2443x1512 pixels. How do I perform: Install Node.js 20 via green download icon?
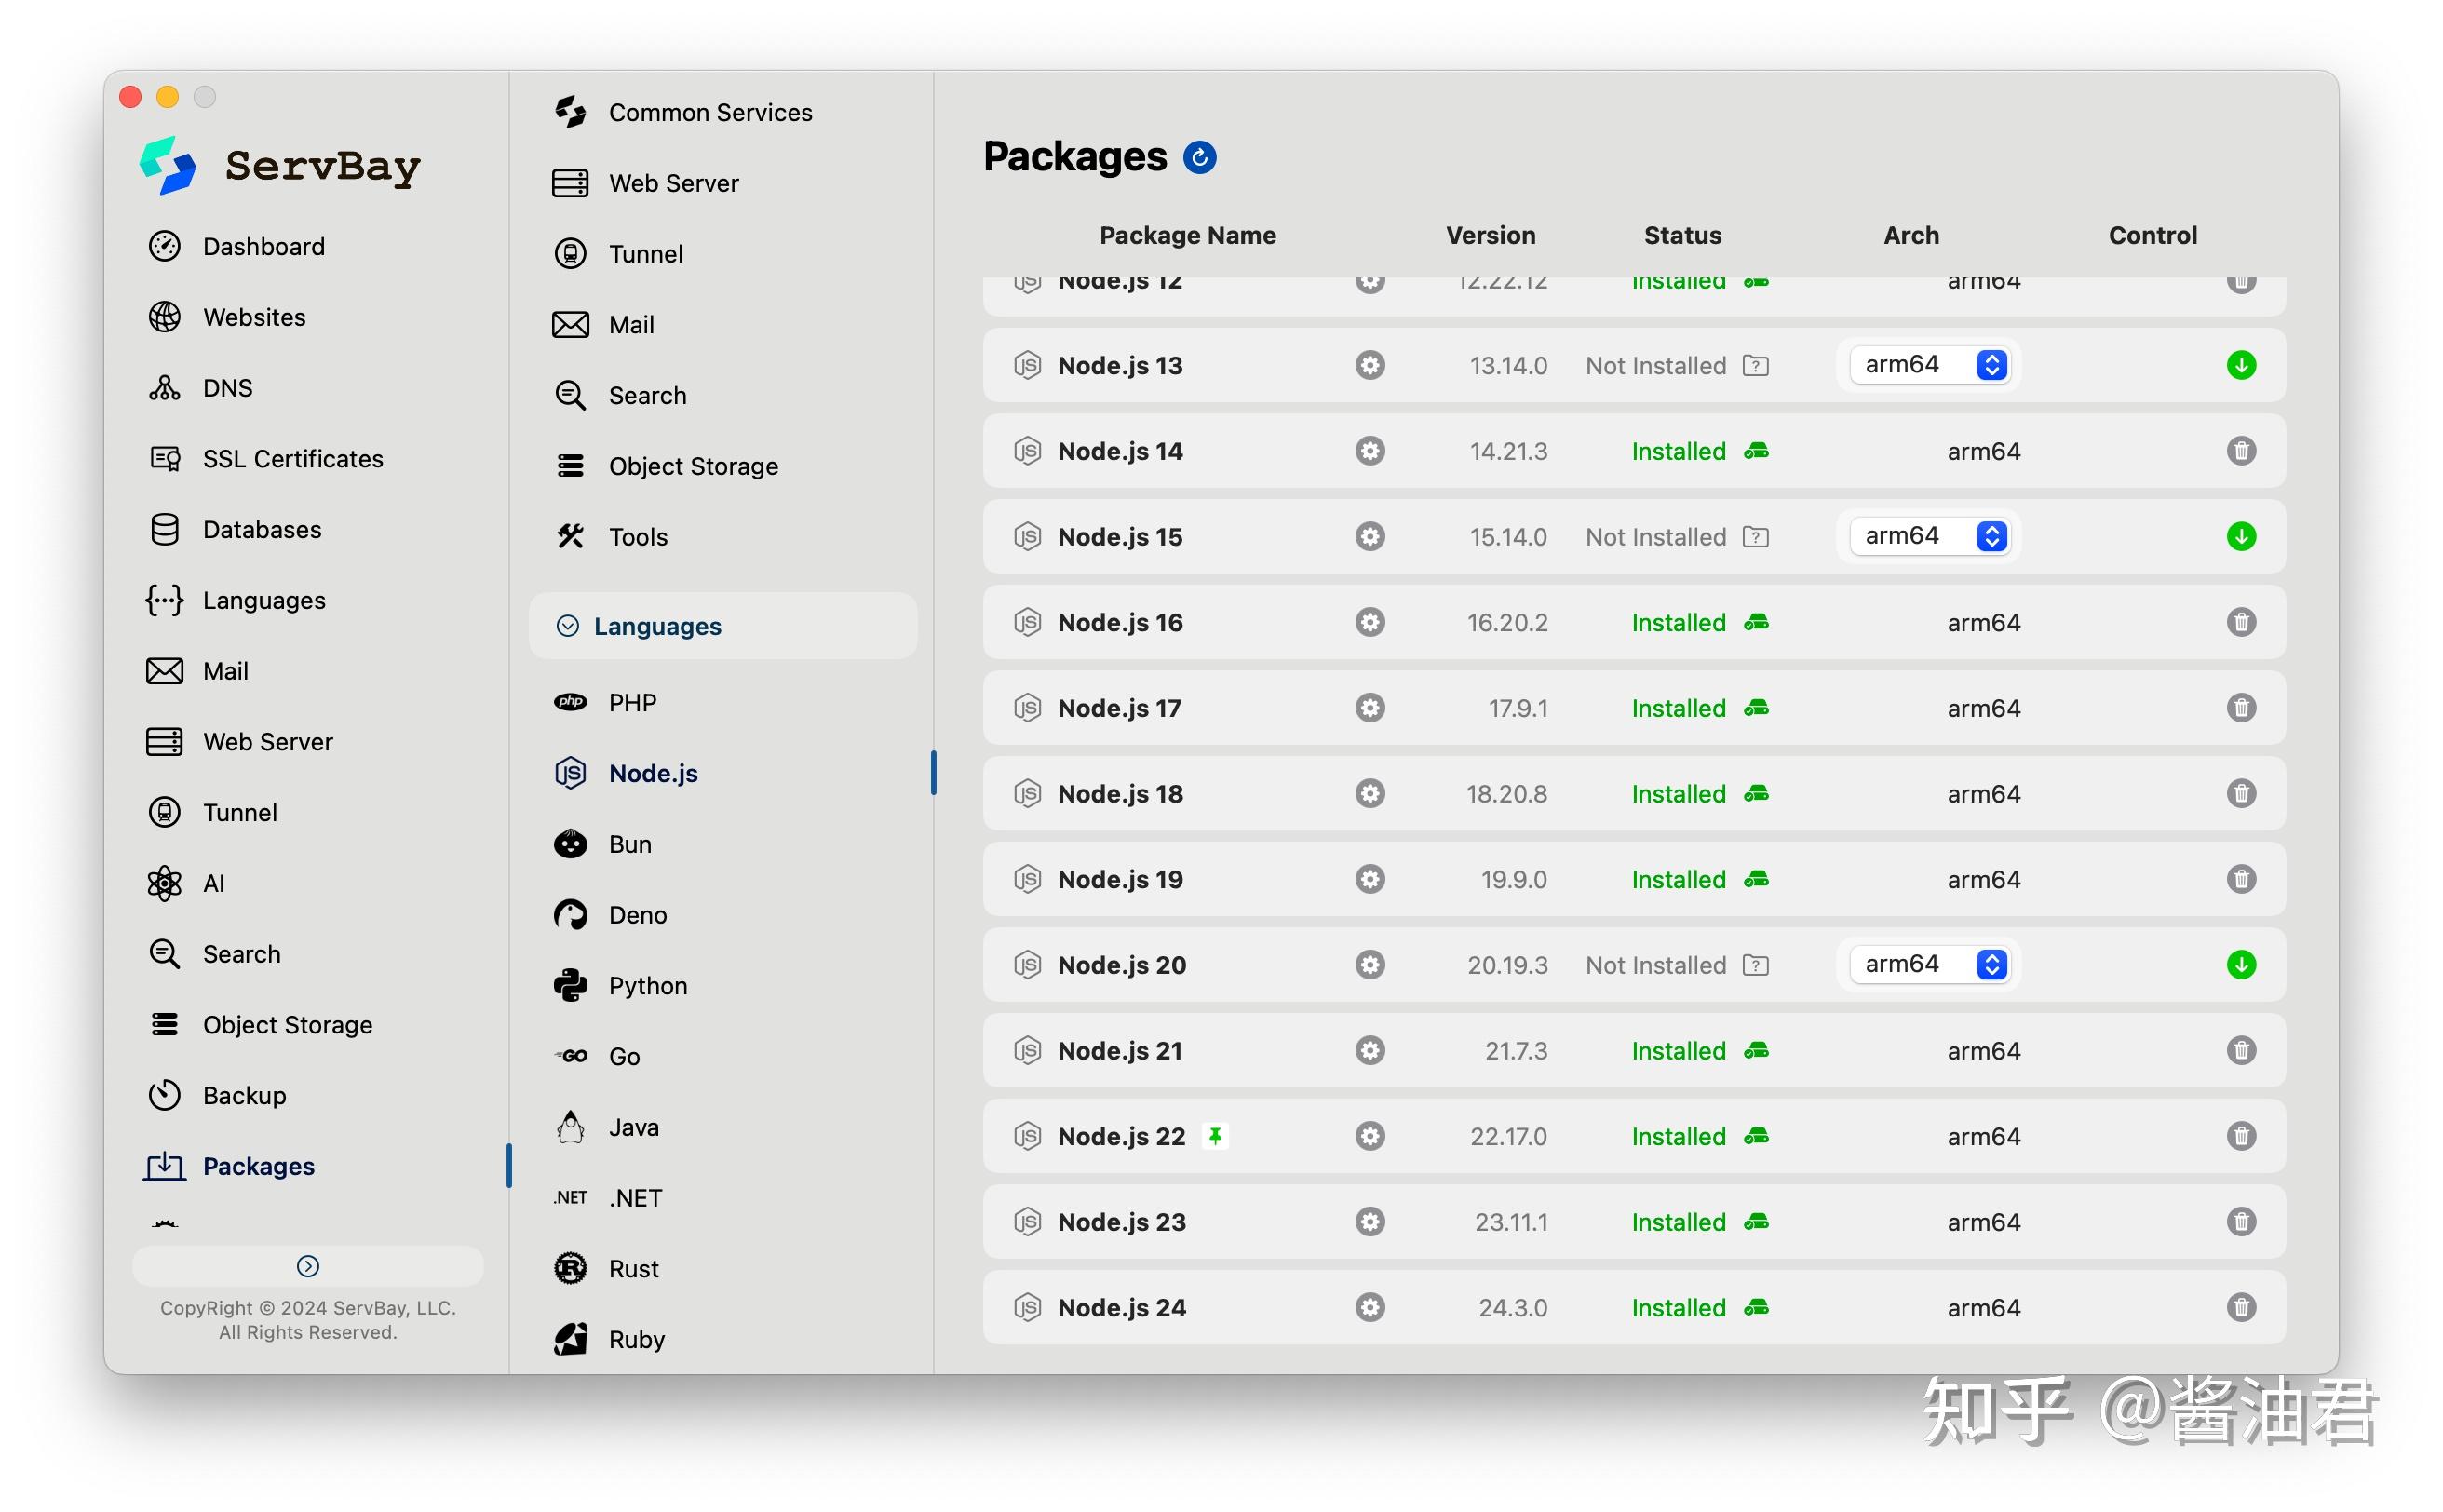[x=2240, y=965]
